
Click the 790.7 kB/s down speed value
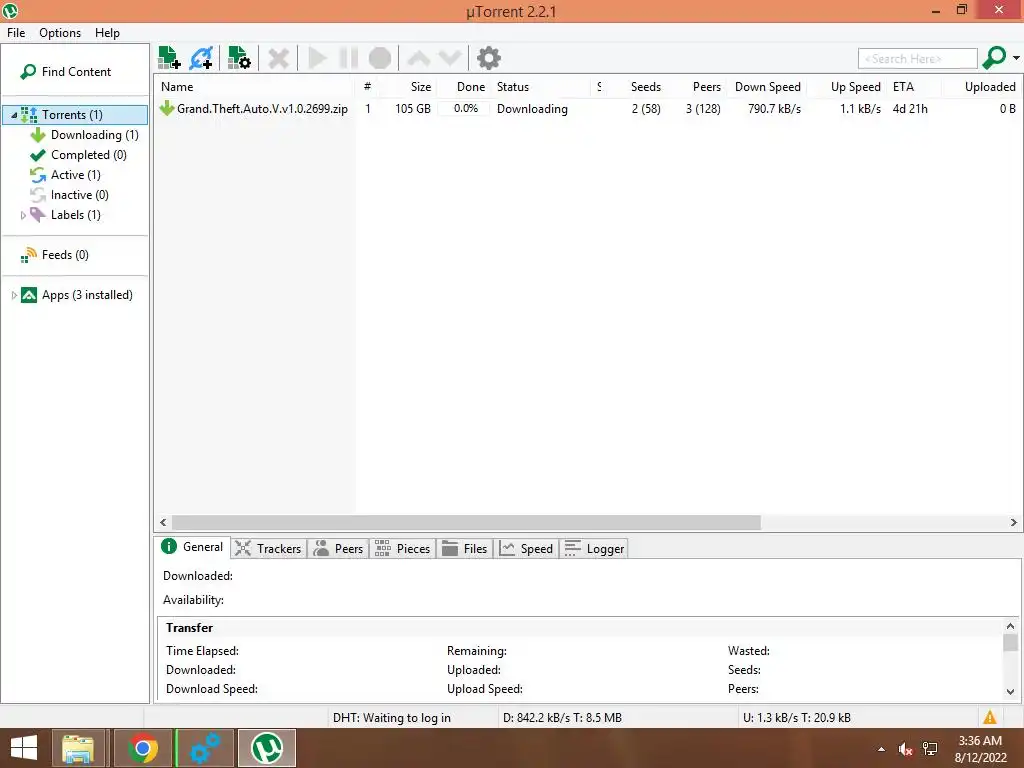(x=775, y=109)
